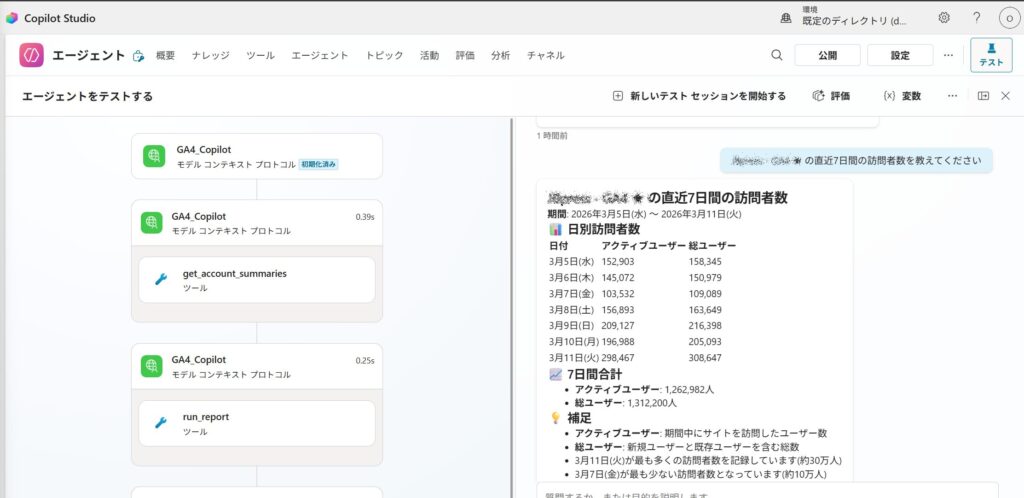Click the help question mark icon
This screenshot has width=1024, height=498.
click(x=976, y=18)
